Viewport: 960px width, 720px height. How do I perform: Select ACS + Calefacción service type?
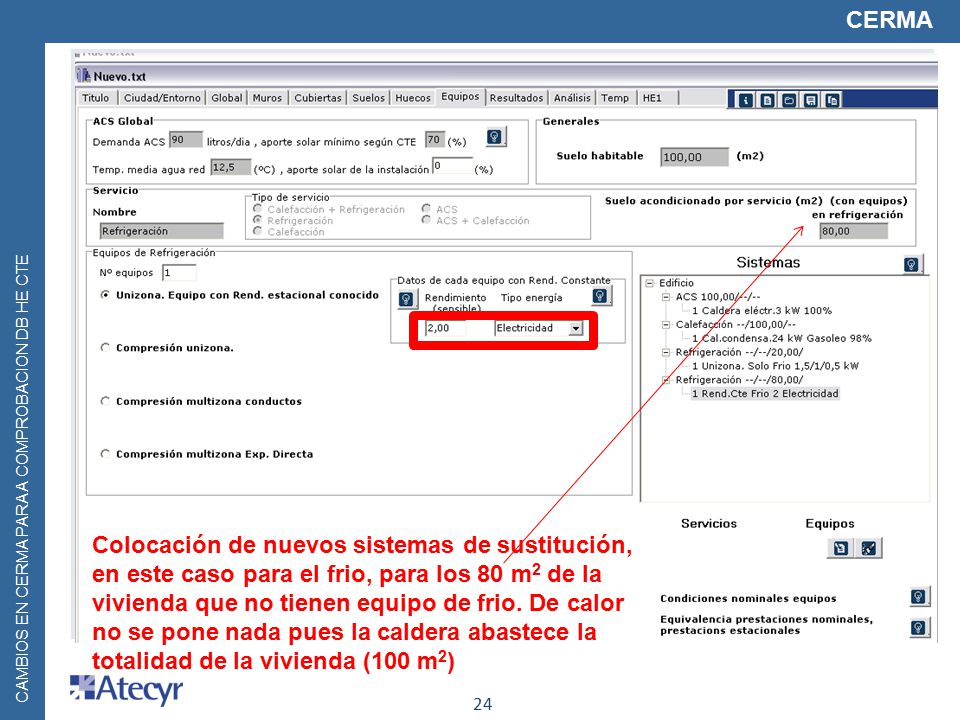pyautogui.click(x=426, y=220)
